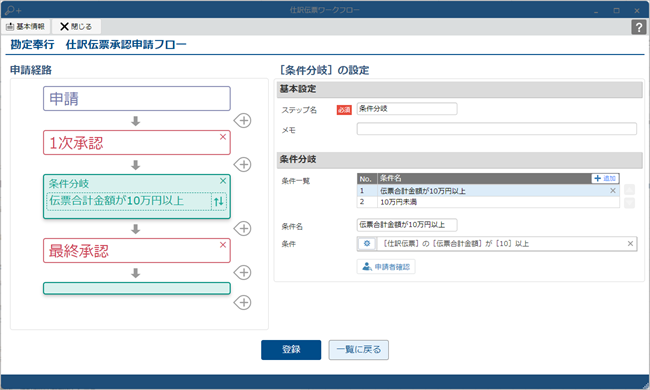650x390 pixels.
Task: Remove the 最終承認 step with its X
Action: coord(223,245)
